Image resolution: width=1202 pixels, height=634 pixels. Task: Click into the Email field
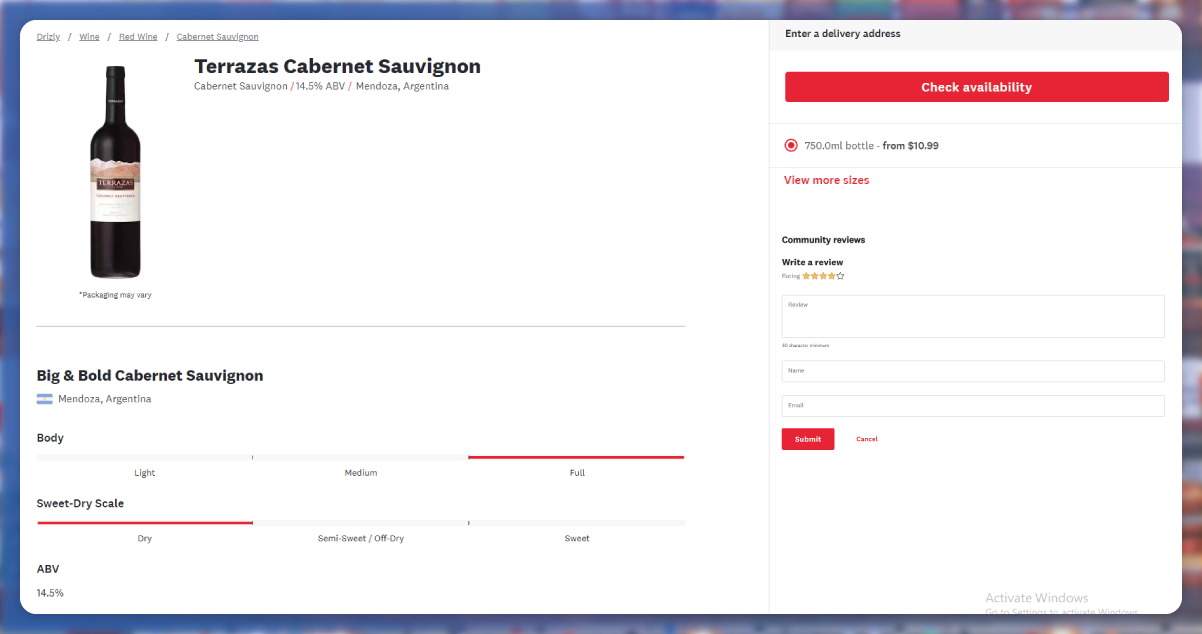point(973,406)
